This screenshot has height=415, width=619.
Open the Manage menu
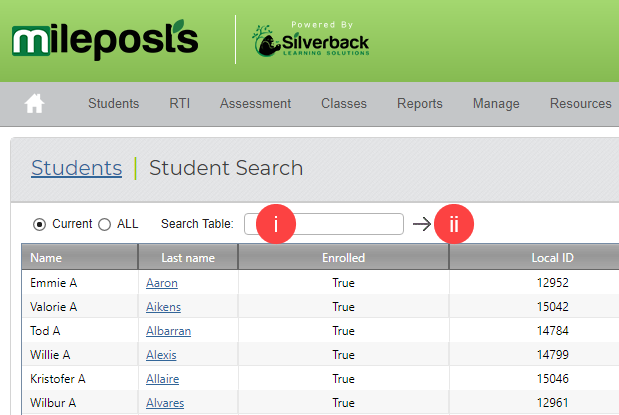pos(496,103)
